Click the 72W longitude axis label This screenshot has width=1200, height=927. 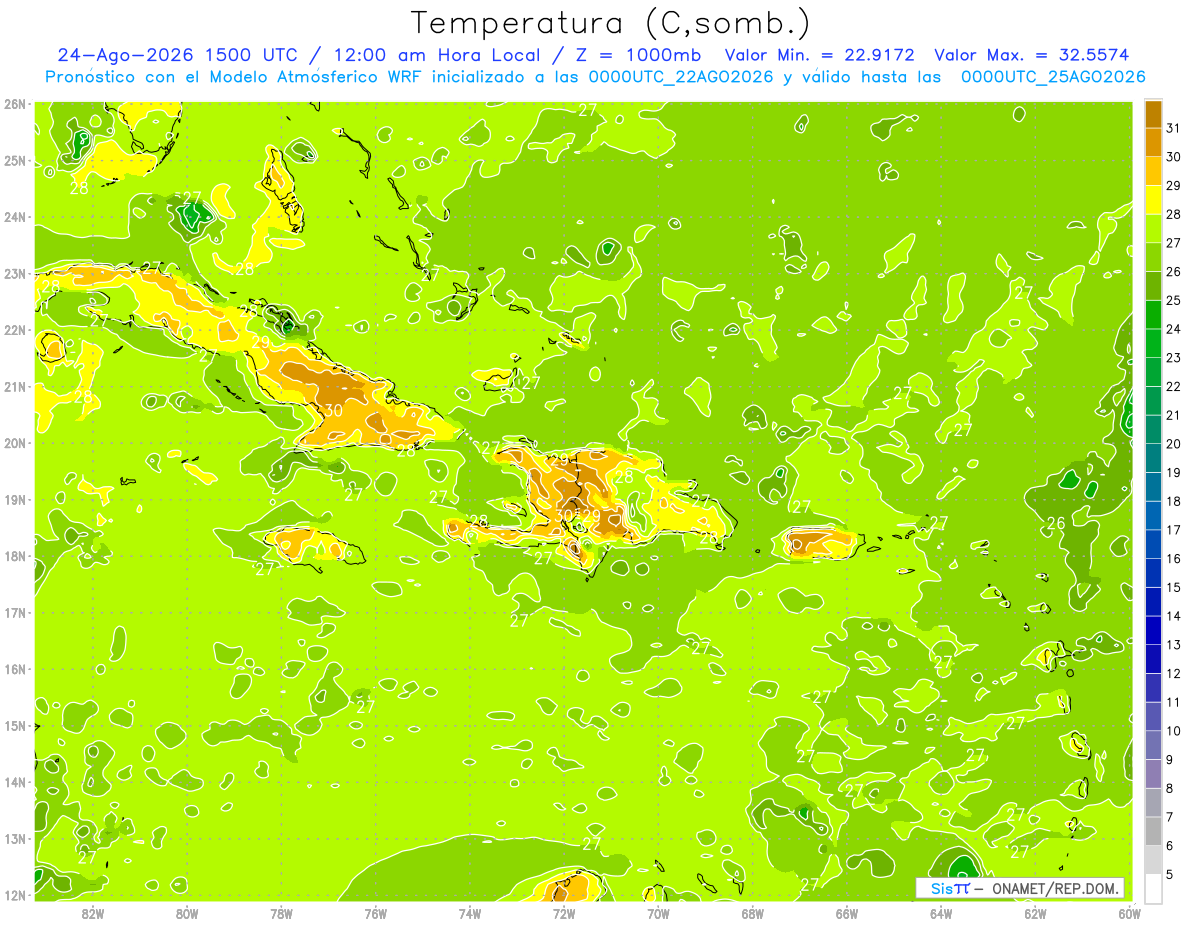[564, 914]
